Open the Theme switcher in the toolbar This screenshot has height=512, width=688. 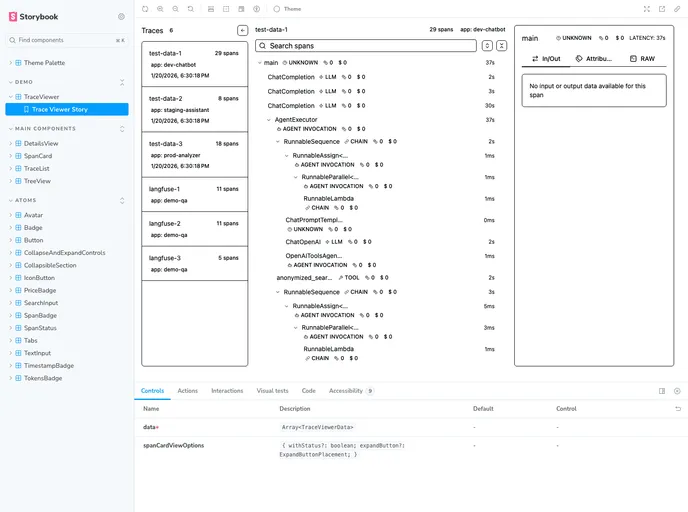click(x=287, y=9)
